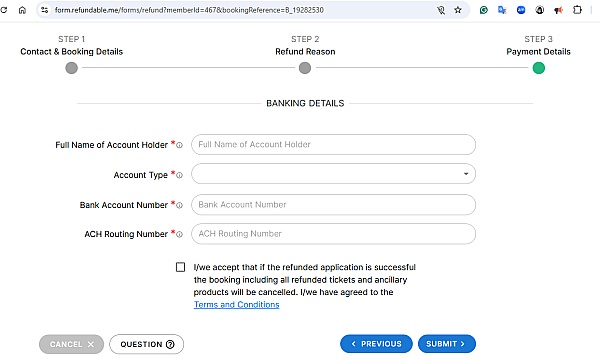The width and height of the screenshot is (600, 363).
Task: Click the megaphone extension icon
Action: click(x=558, y=10)
